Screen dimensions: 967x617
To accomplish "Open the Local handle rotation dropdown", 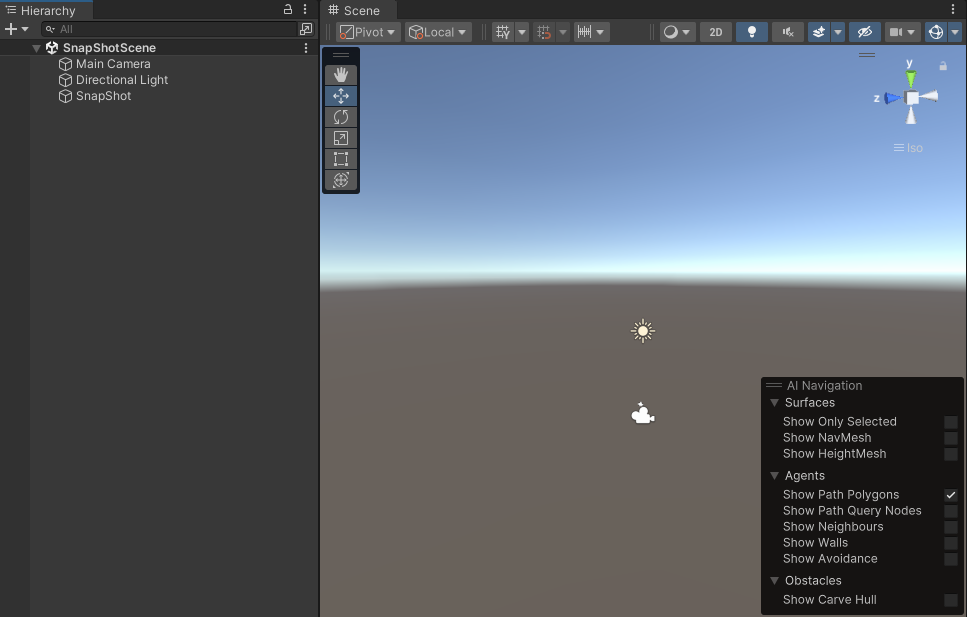I will pos(438,32).
